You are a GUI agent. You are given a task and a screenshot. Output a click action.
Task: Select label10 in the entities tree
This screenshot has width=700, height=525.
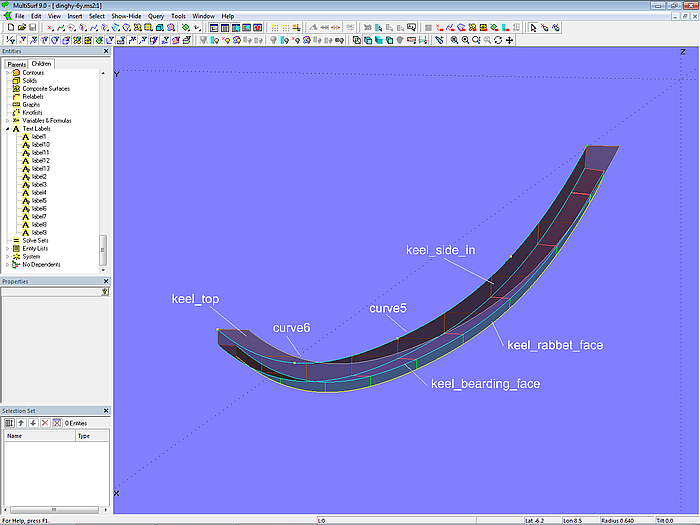tap(40, 145)
